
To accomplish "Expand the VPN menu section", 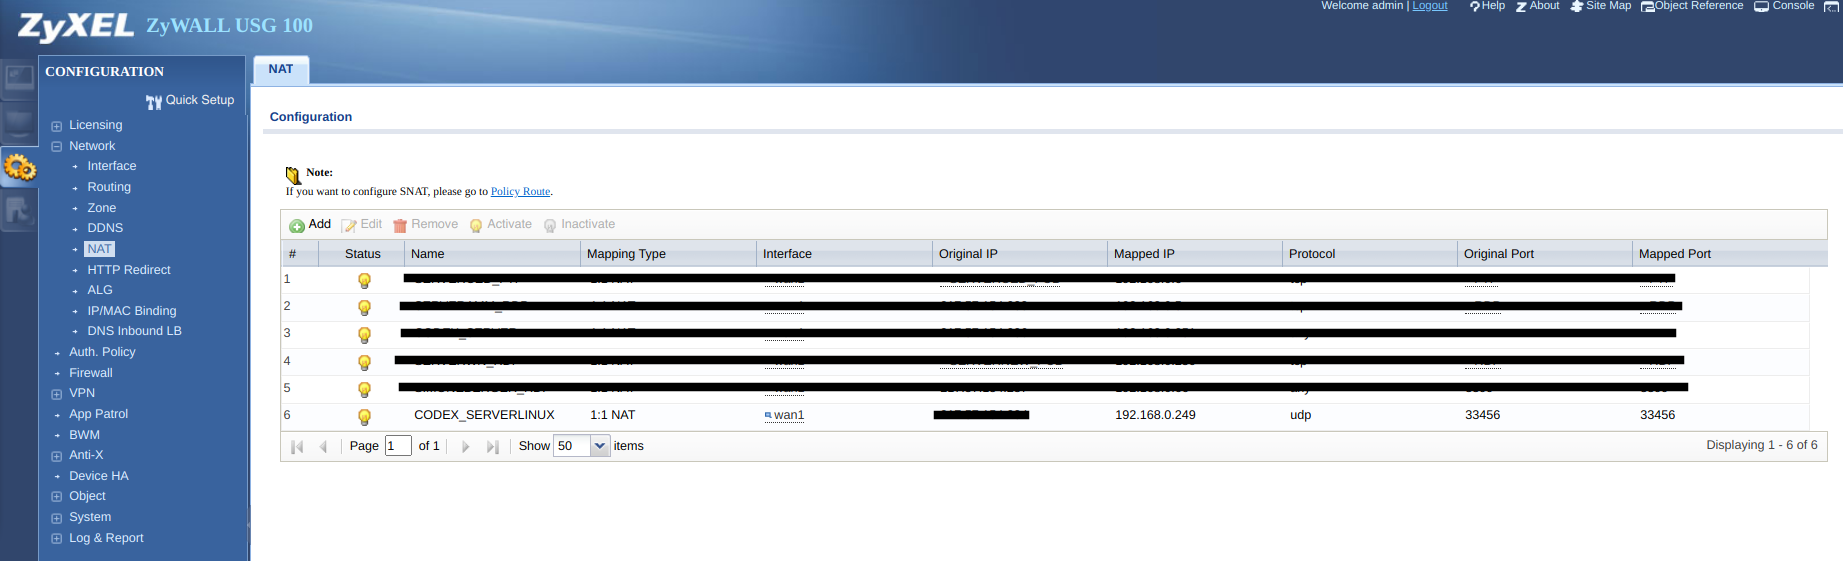I will (x=57, y=394).
